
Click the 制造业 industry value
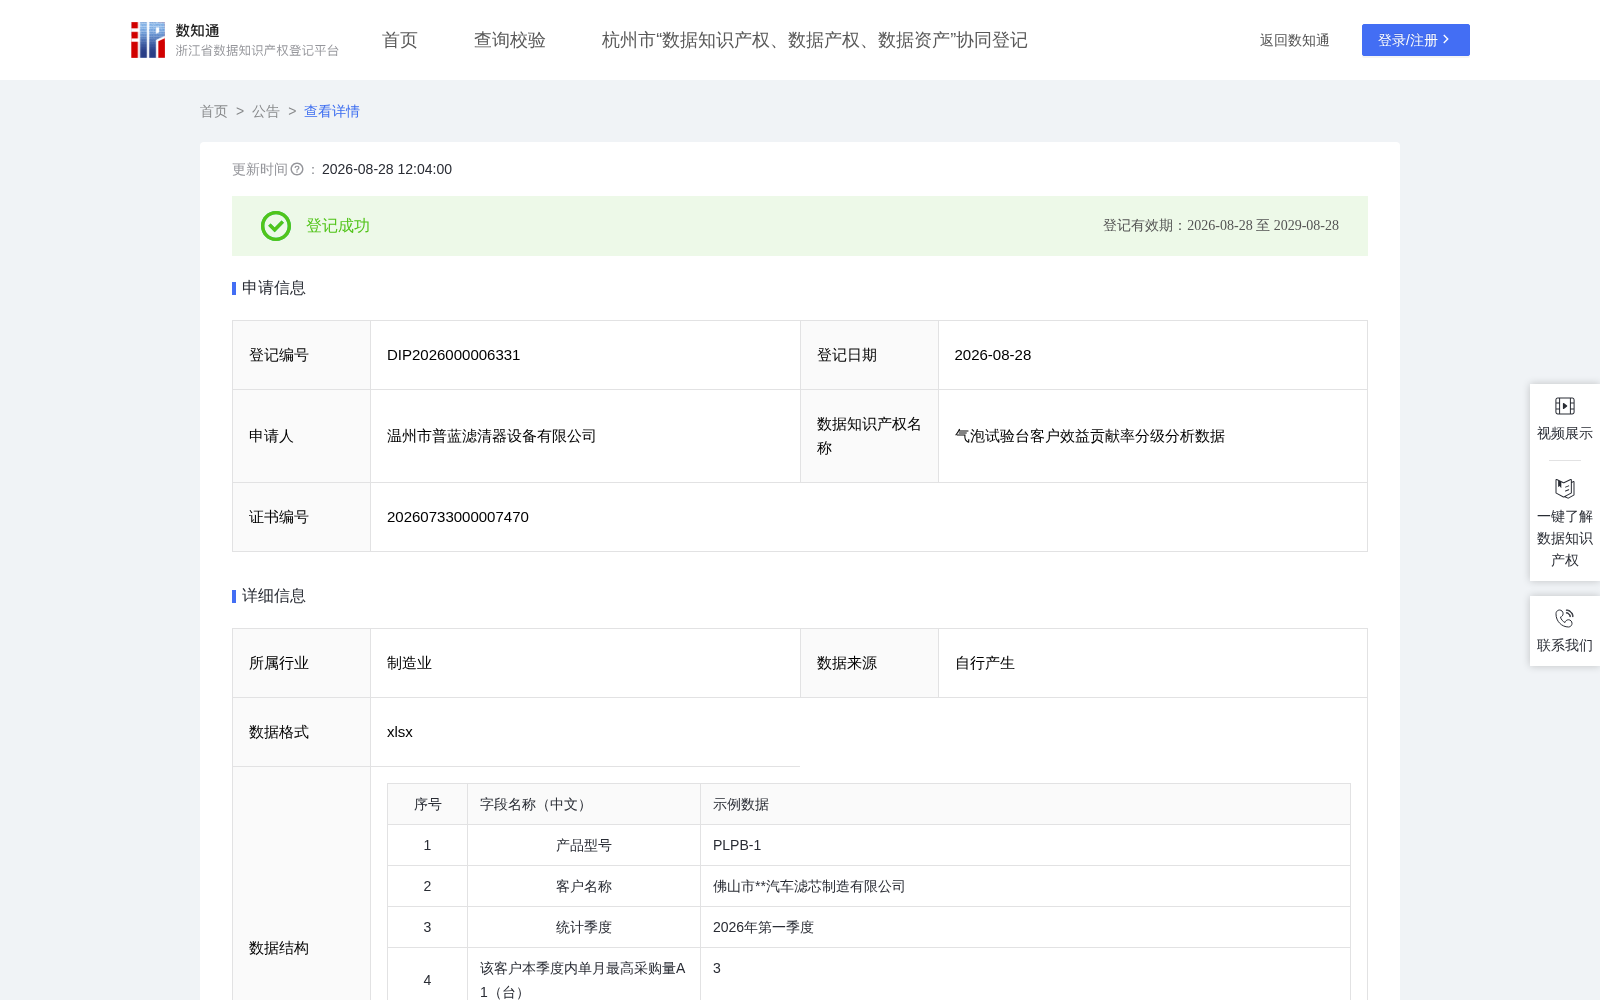click(409, 663)
